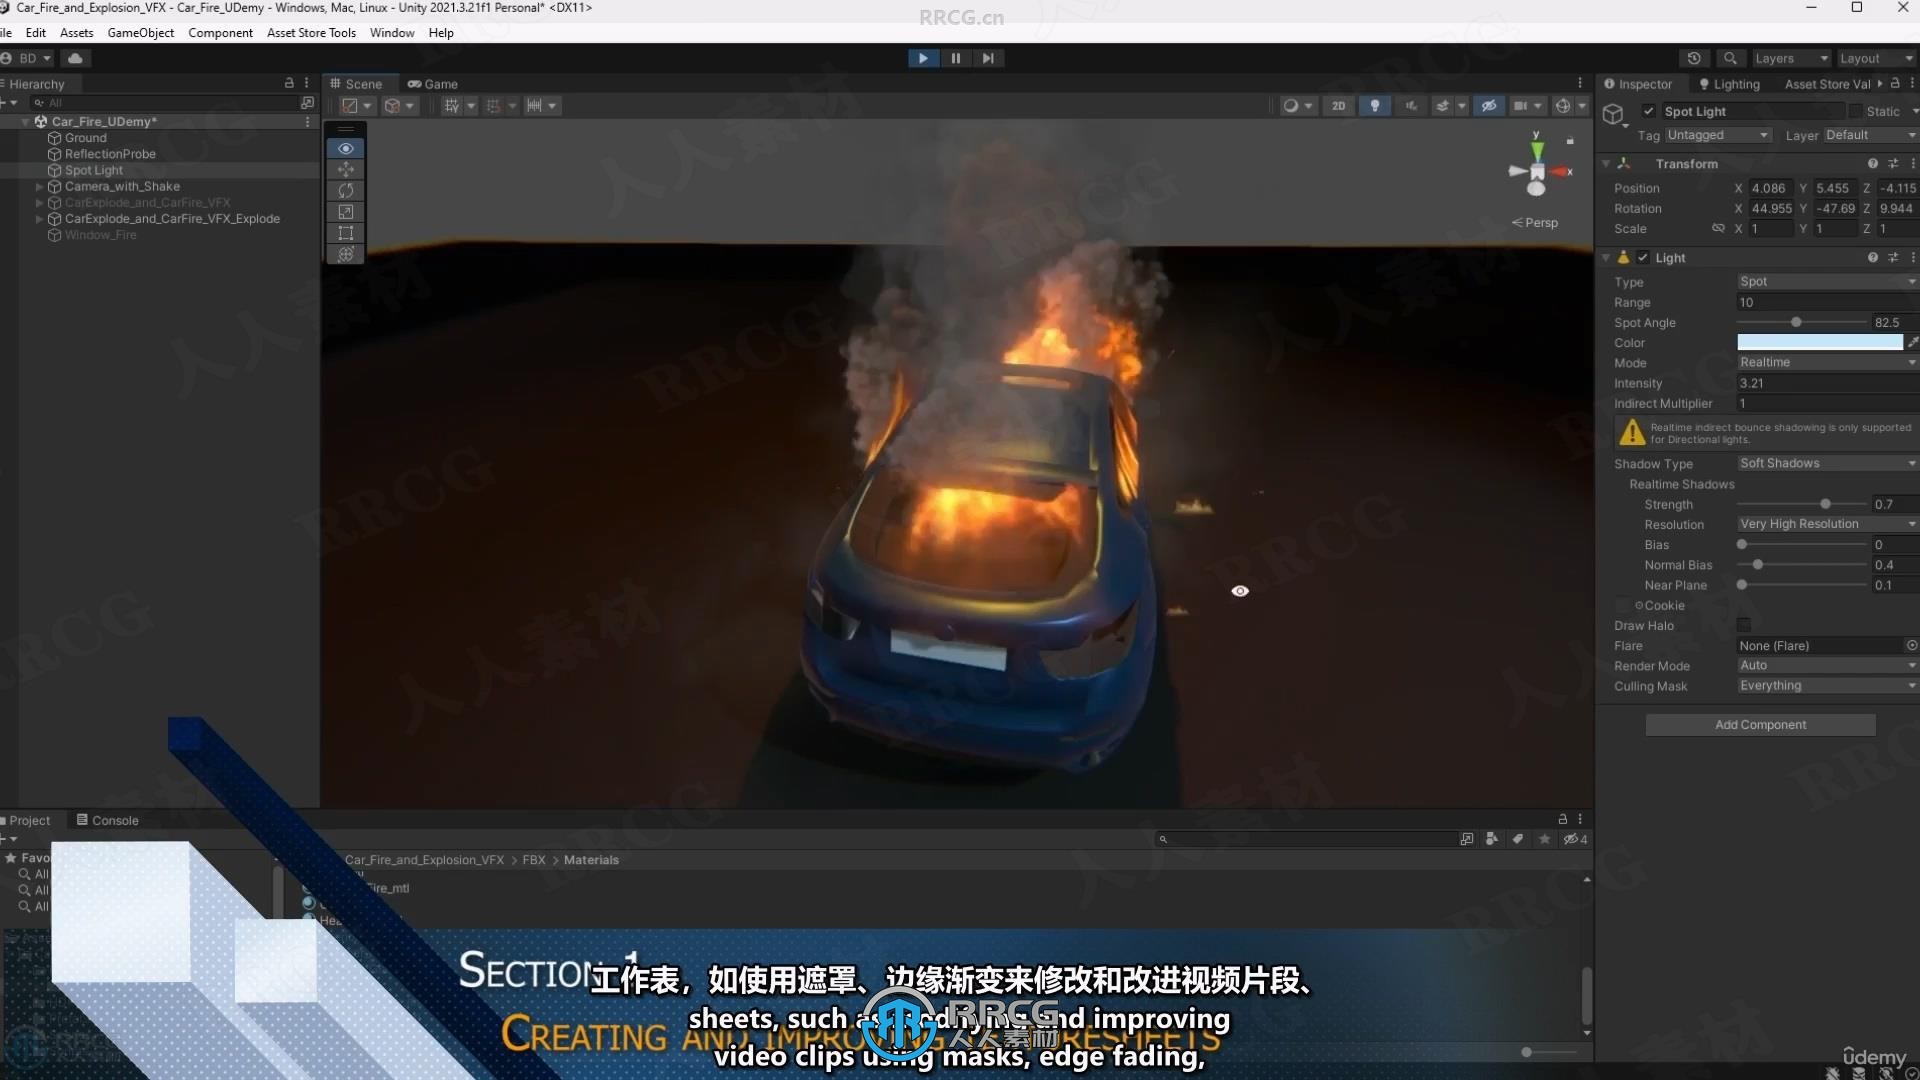
Task: Click the Persp projection label on gizmo
Action: (1535, 222)
